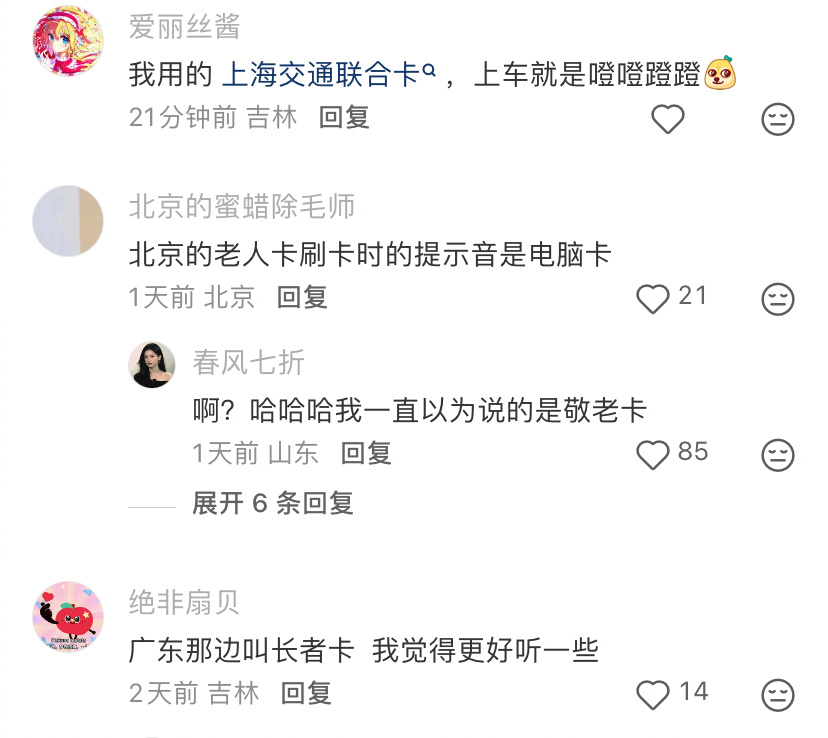Open the 上海交通联合卡 search link
This screenshot has width=828, height=738.
click(328, 74)
